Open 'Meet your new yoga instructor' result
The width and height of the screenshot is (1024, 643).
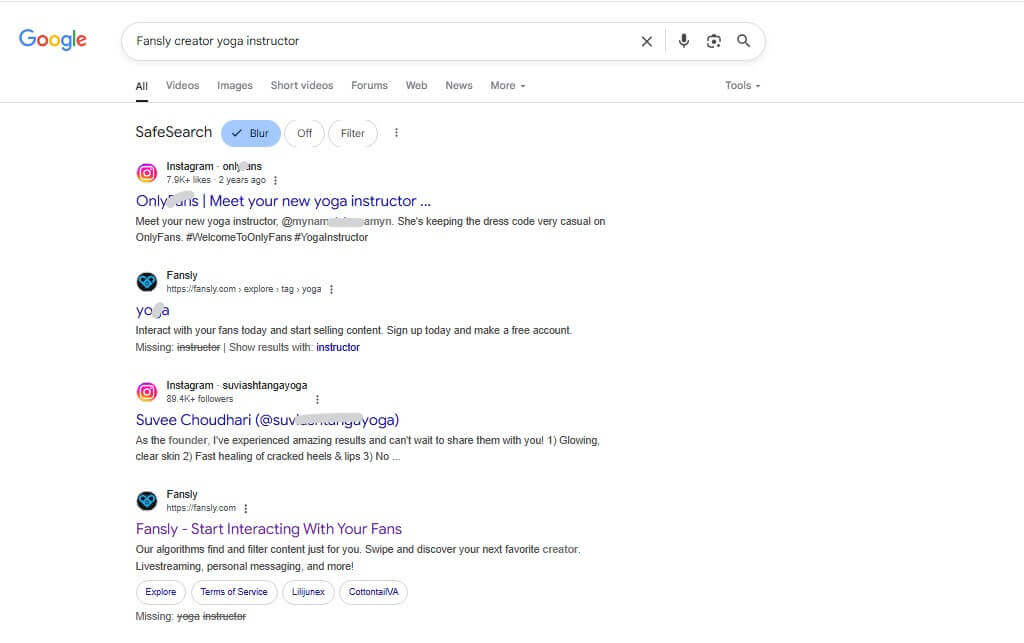283,201
